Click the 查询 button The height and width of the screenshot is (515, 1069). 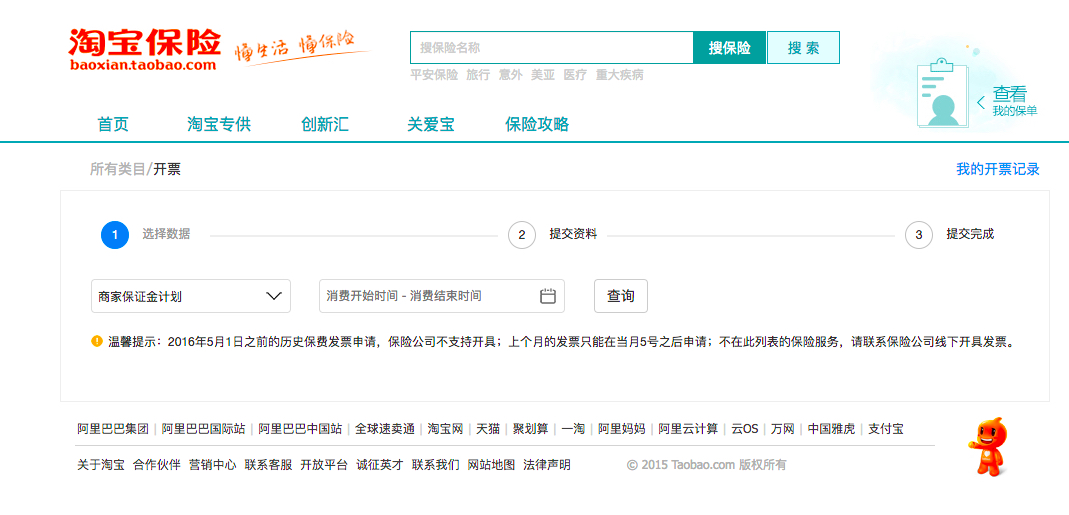(621, 296)
